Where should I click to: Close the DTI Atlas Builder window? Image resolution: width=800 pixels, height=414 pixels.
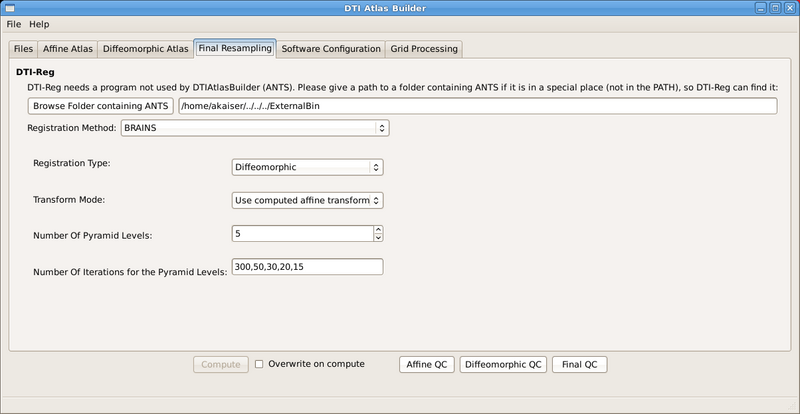[789, 8]
